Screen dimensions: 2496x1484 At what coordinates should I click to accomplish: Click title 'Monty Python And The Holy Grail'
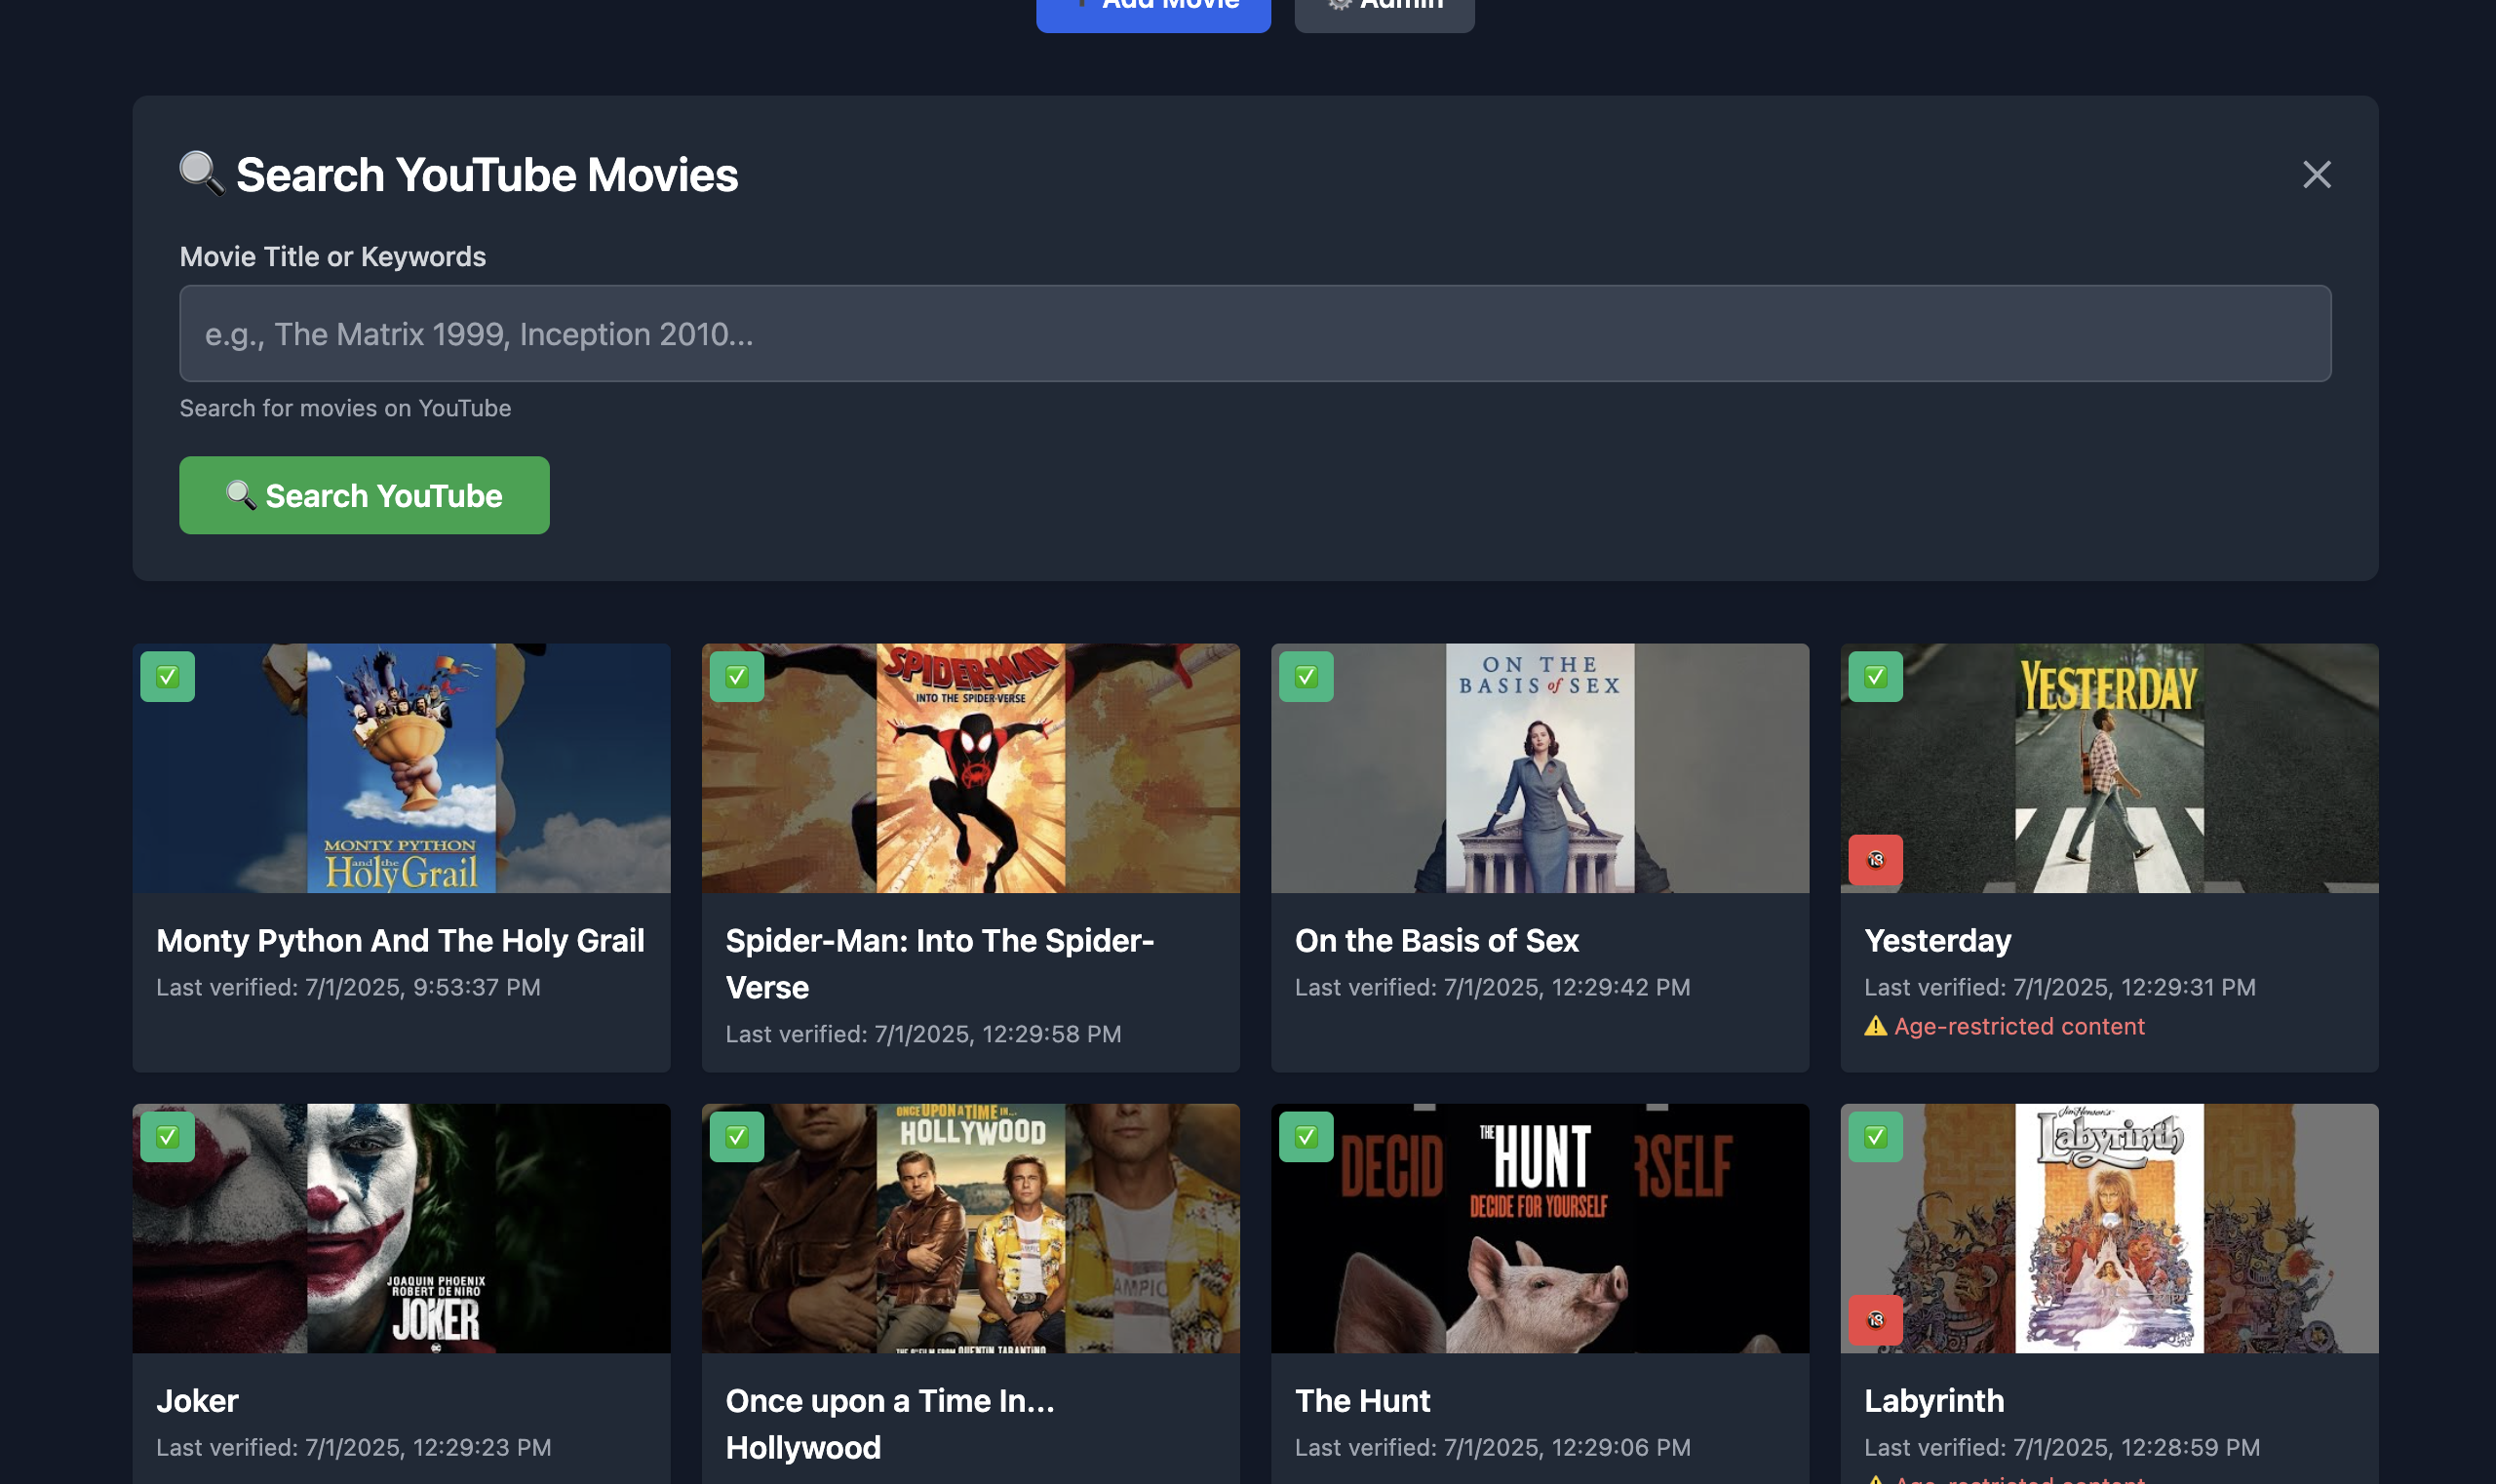(x=400, y=941)
